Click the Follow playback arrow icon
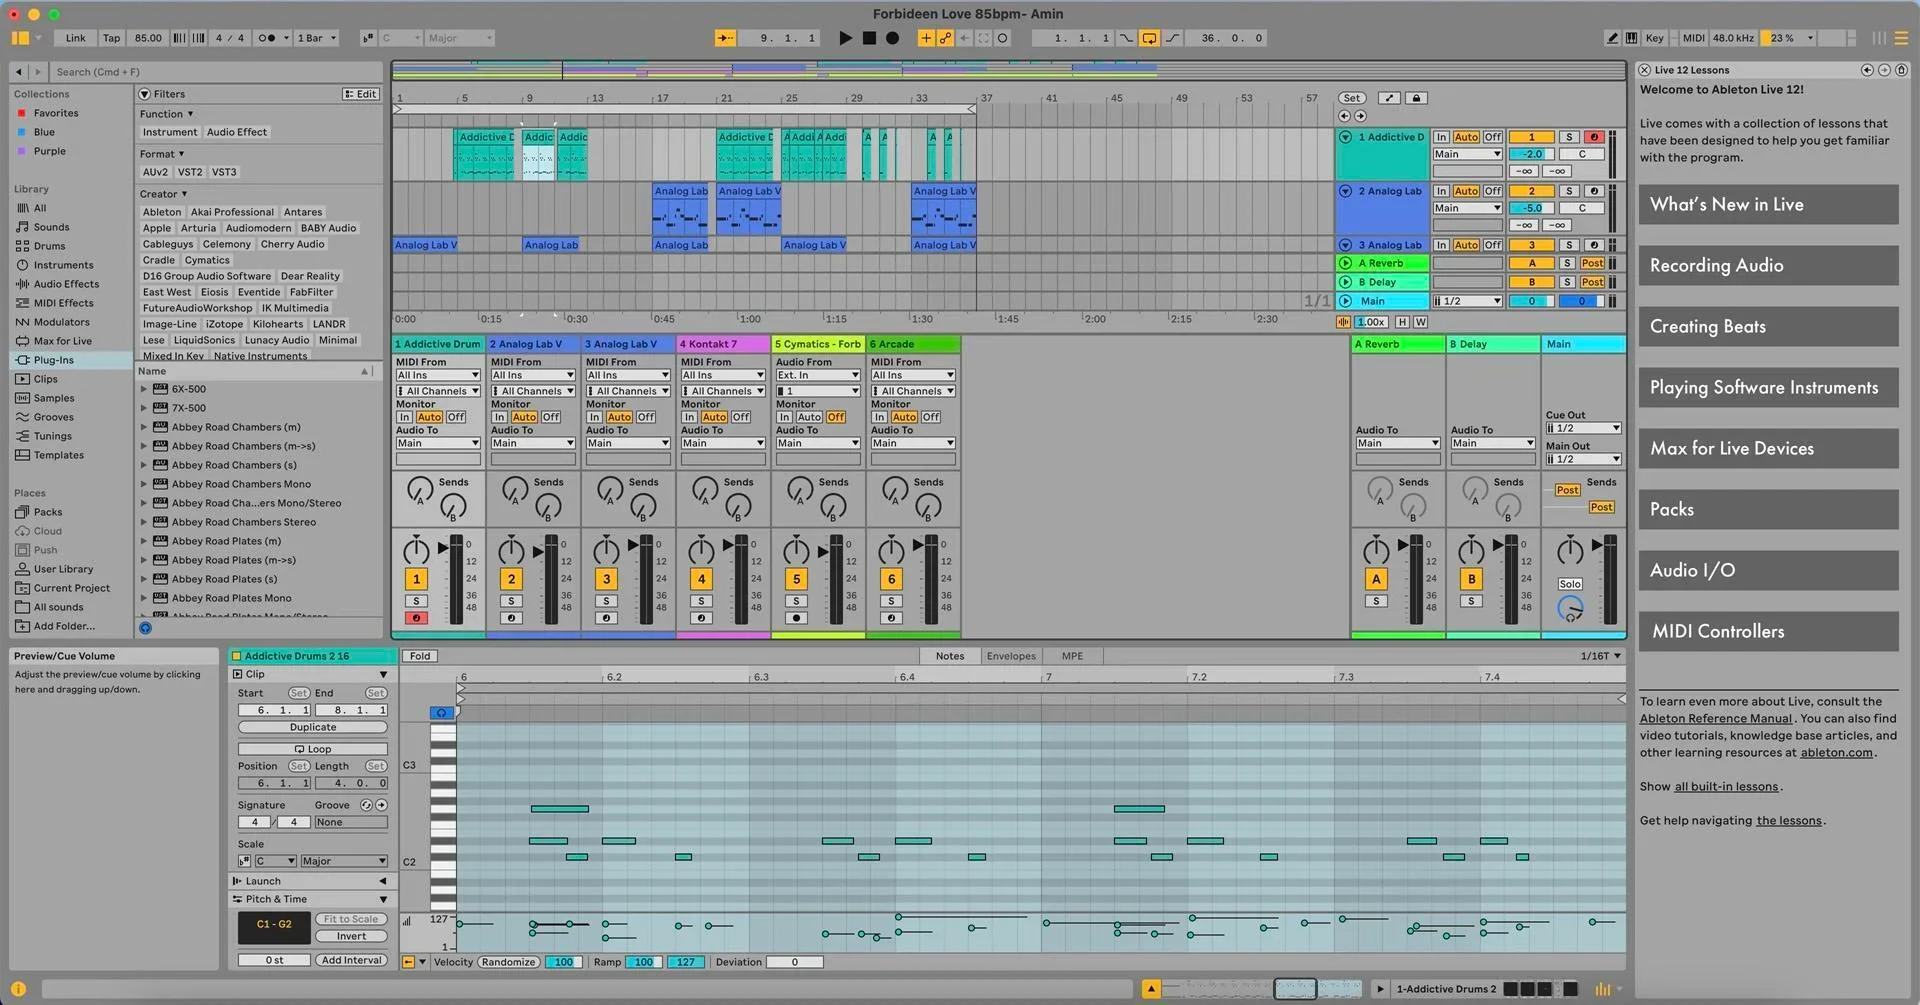1920x1005 pixels. pos(725,38)
